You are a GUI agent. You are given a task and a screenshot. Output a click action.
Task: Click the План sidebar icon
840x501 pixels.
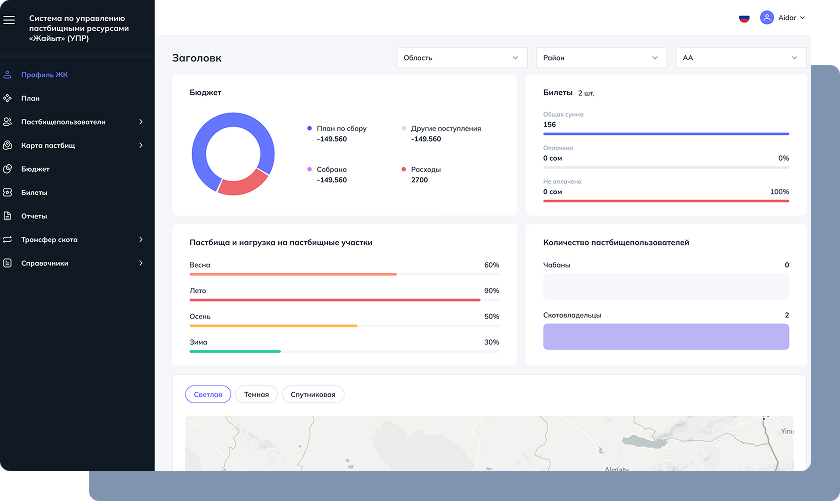[x=8, y=98]
